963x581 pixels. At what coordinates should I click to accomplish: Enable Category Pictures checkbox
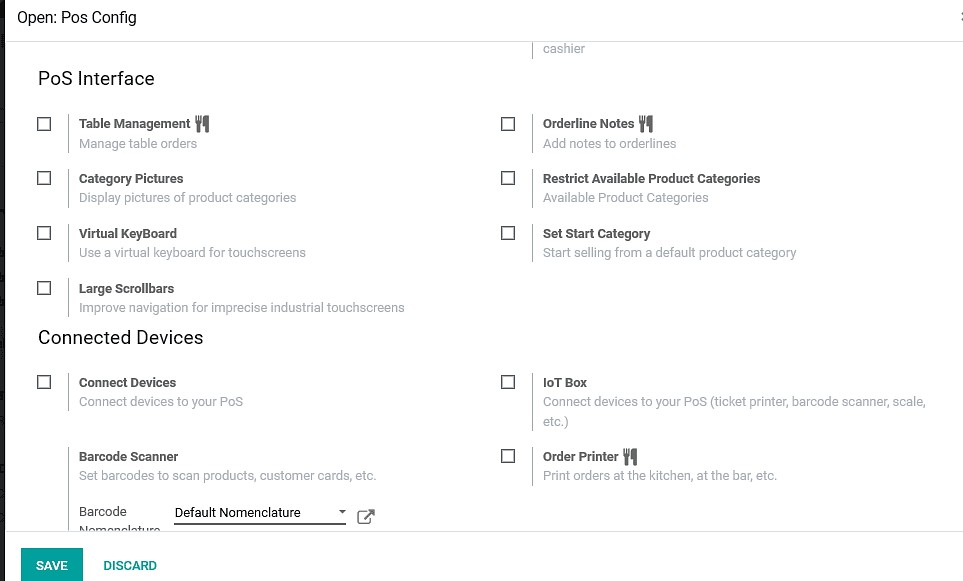coord(44,178)
